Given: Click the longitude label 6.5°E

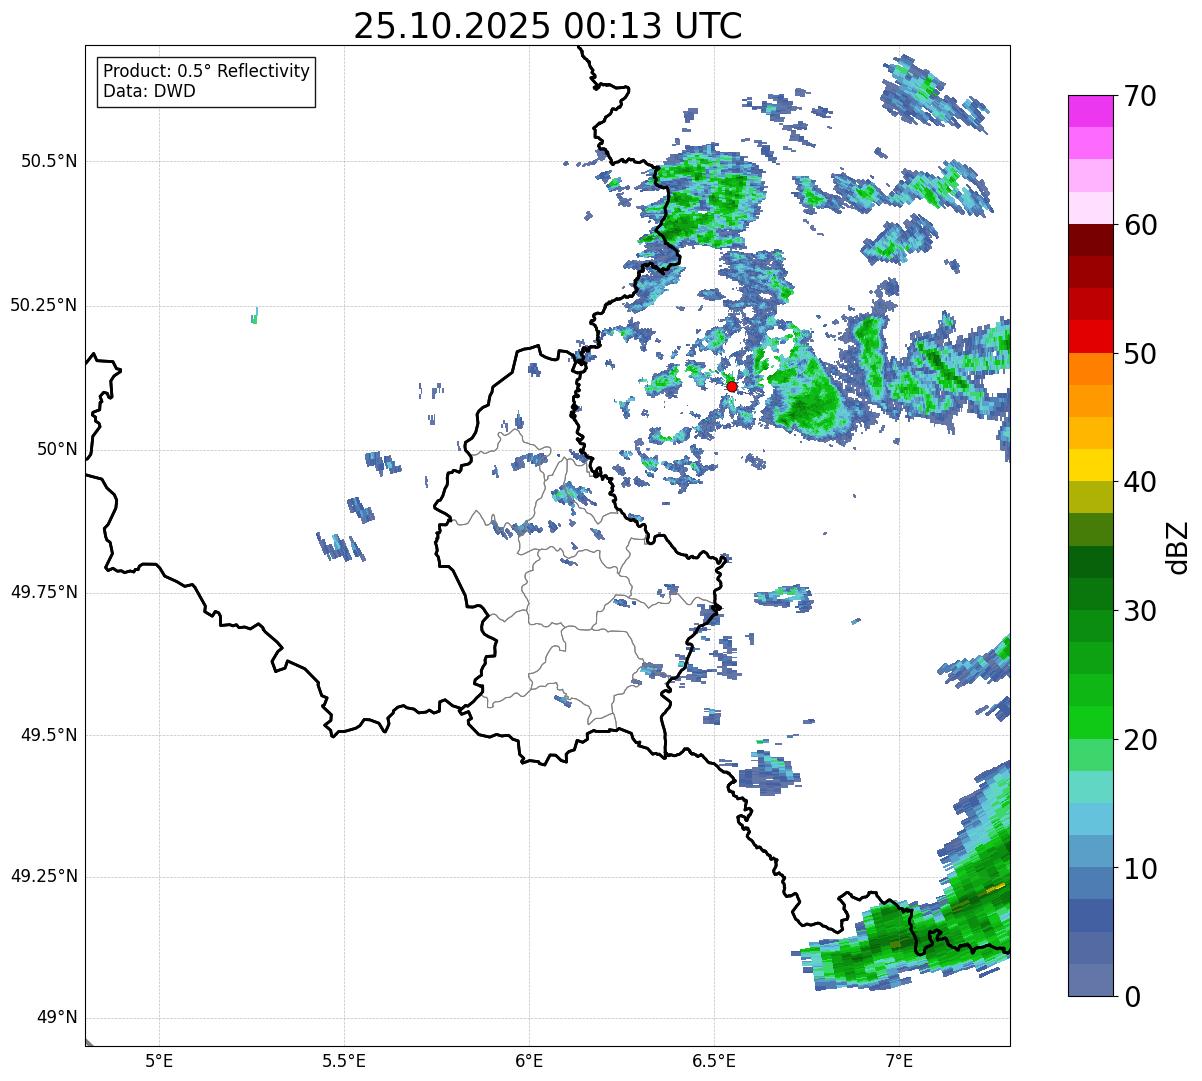Looking at the screenshot, I should tap(714, 1060).
